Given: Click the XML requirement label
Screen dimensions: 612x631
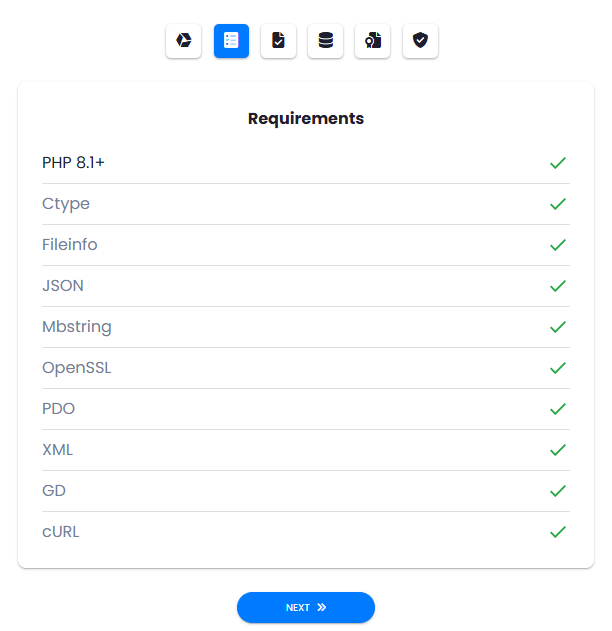Looking at the screenshot, I should point(58,450).
